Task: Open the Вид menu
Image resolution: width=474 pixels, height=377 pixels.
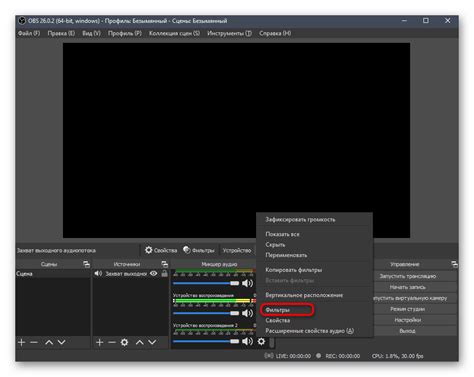Action: pos(91,33)
